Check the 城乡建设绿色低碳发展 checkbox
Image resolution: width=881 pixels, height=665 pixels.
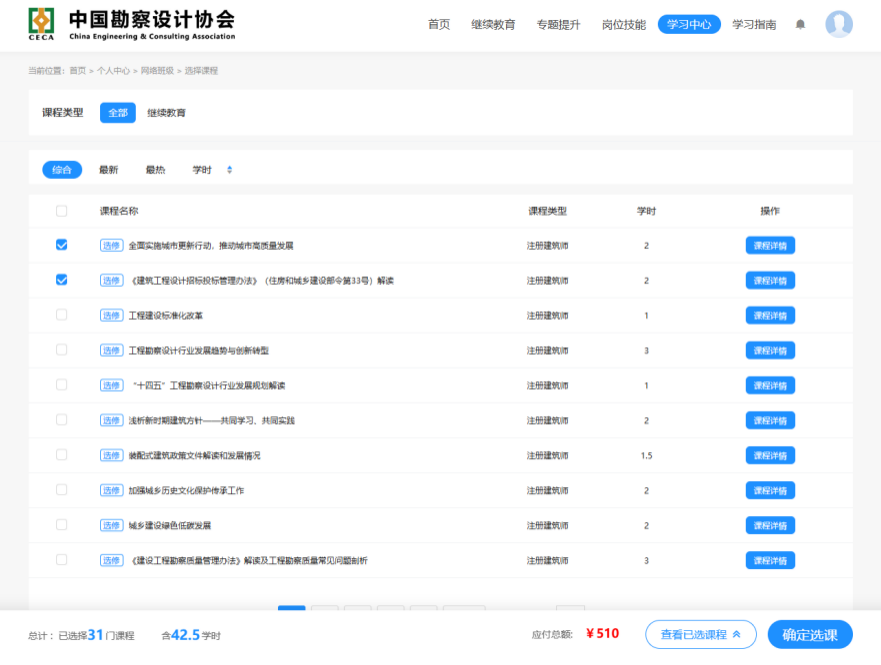pyautogui.click(x=62, y=525)
